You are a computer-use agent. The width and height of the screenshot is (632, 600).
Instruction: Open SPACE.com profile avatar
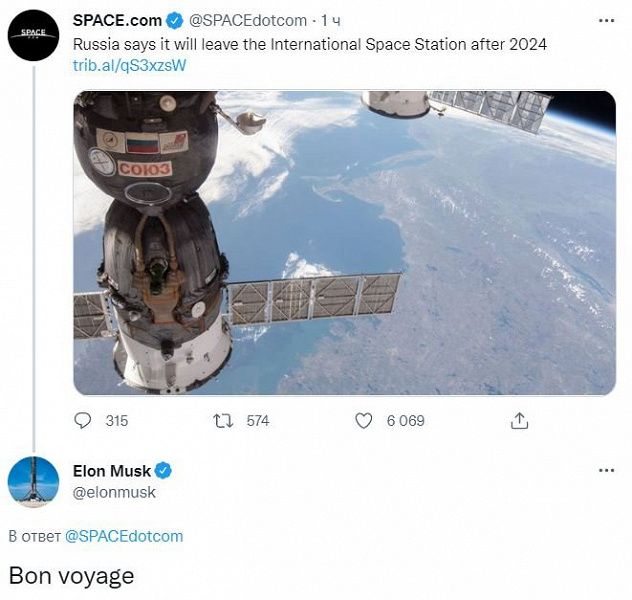33,36
